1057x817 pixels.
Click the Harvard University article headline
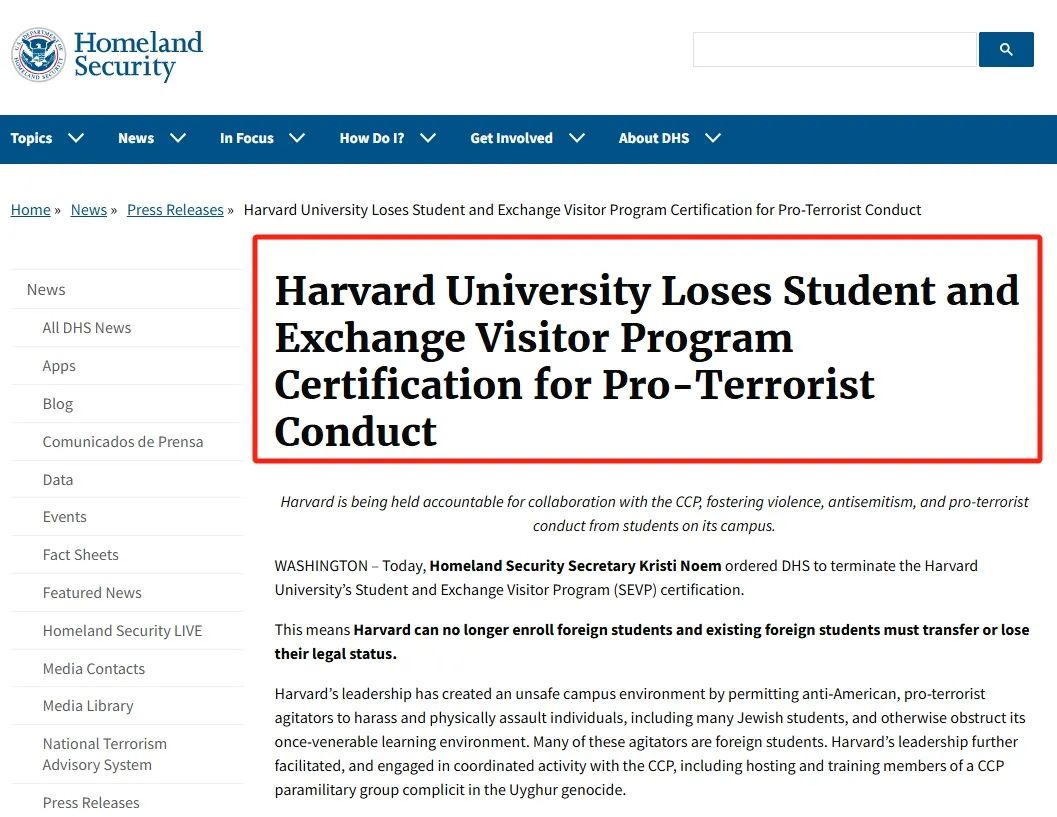coord(646,361)
